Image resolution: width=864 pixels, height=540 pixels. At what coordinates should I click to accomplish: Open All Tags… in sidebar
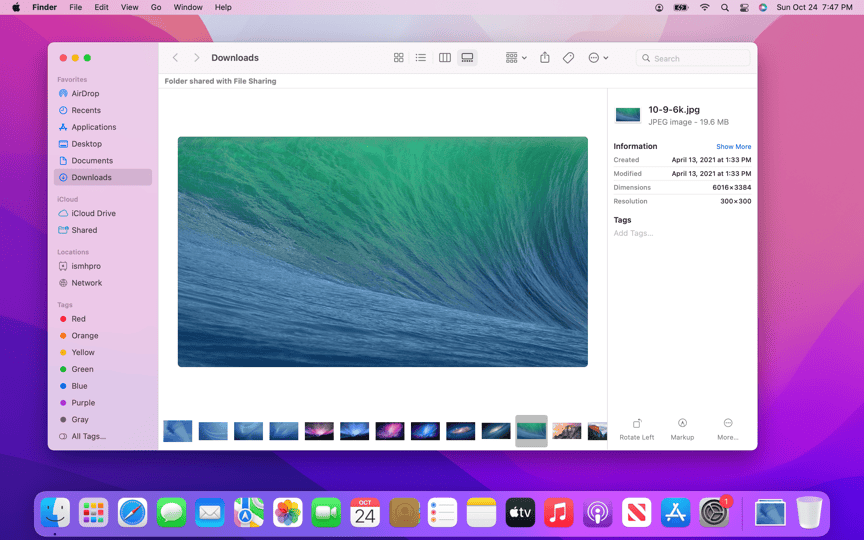pos(103,436)
